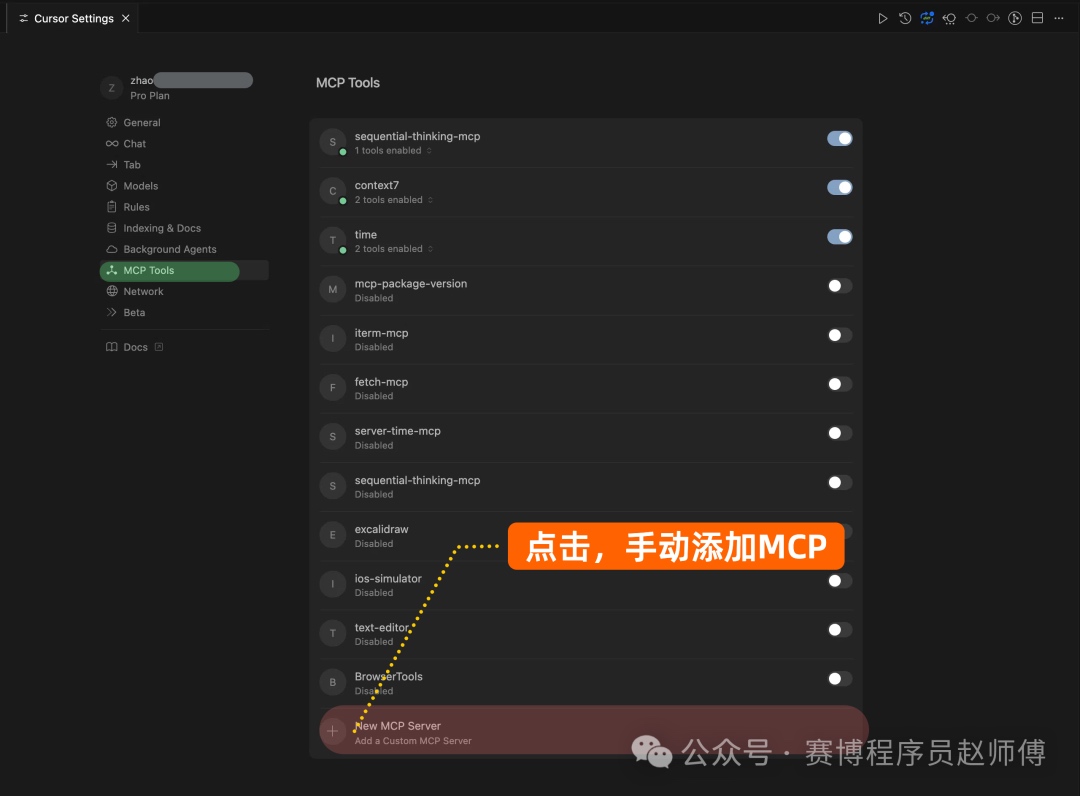
Task: Turn on the iterm-mcp toggle
Action: [x=840, y=335]
